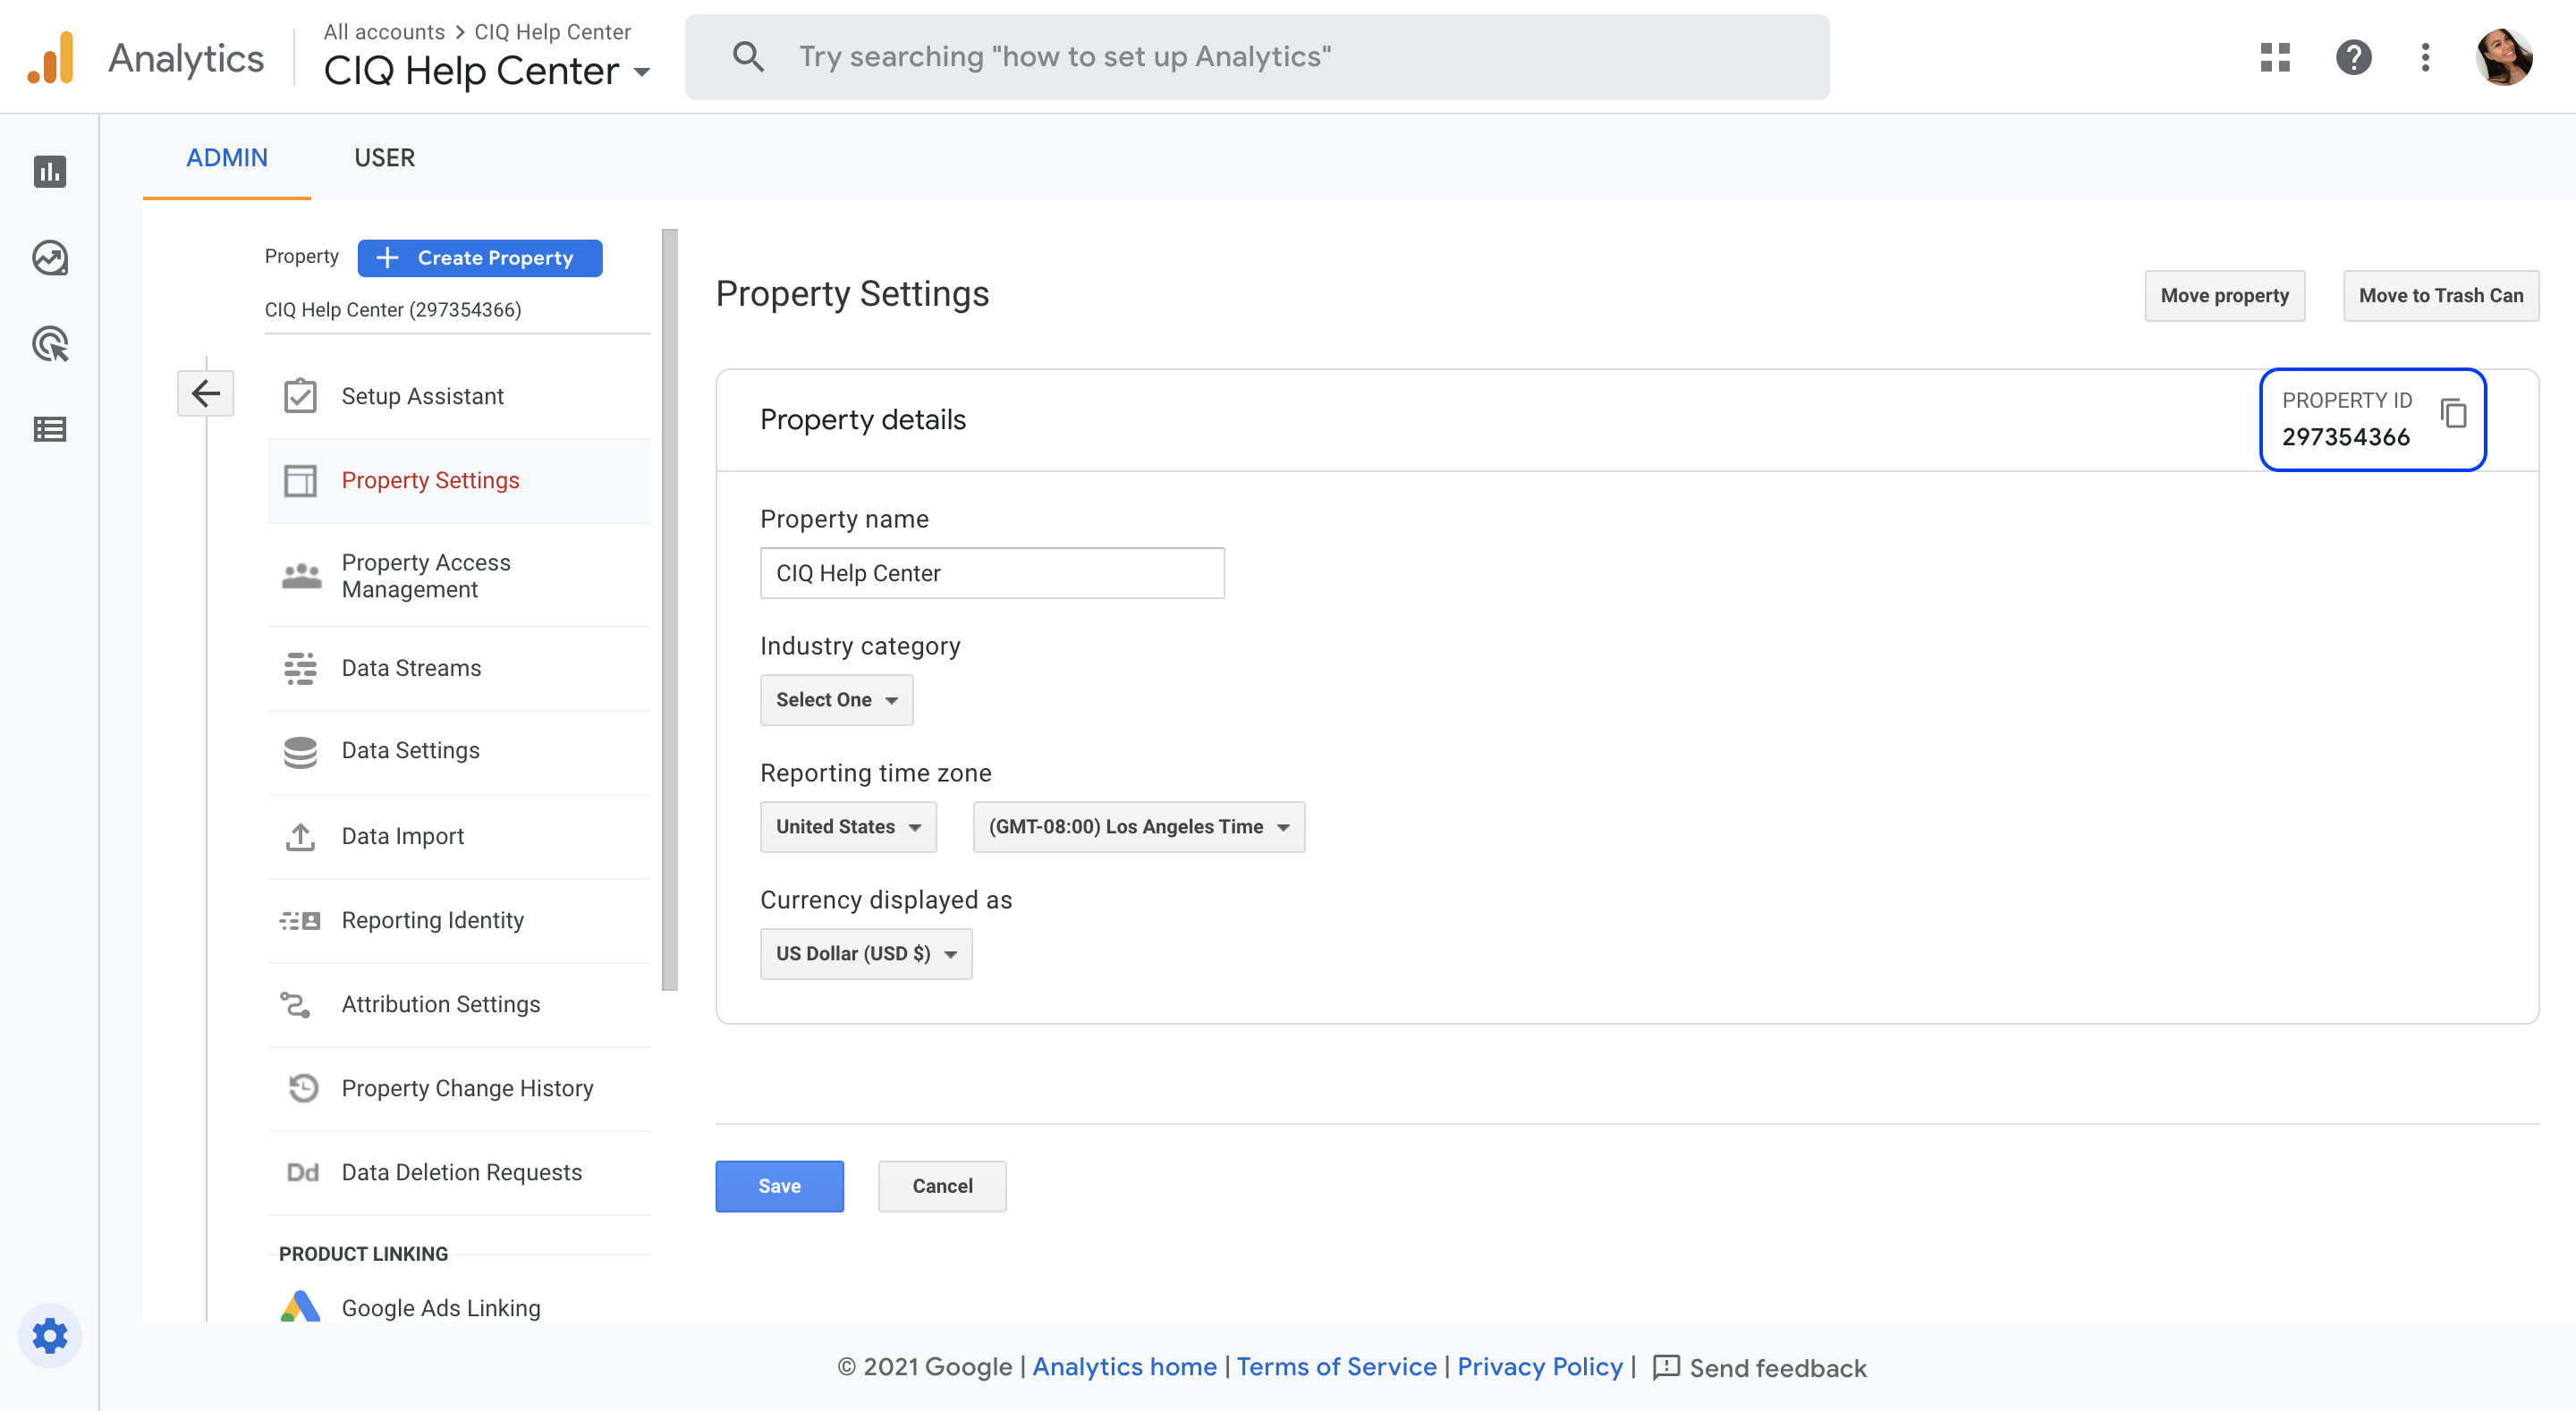Open the Terms of Service link
Image resolution: width=2576 pixels, height=1411 pixels.
coord(1336,1367)
